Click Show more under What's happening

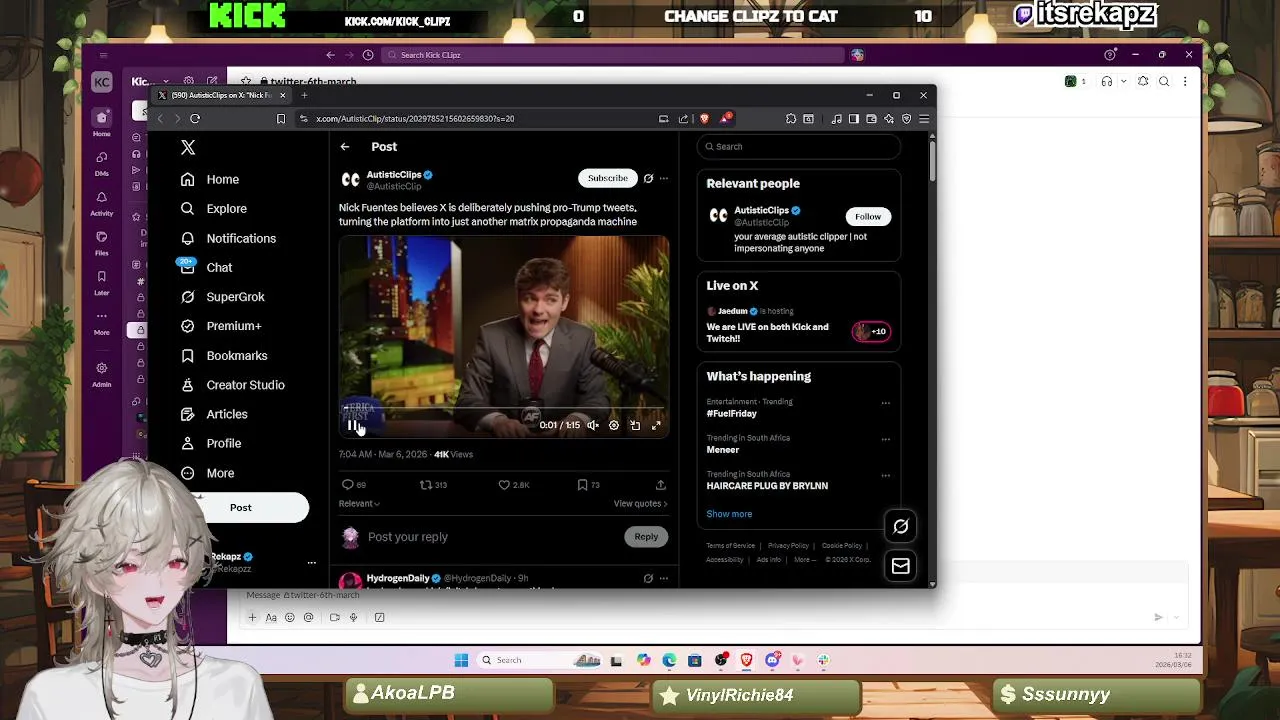pos(729,514)
